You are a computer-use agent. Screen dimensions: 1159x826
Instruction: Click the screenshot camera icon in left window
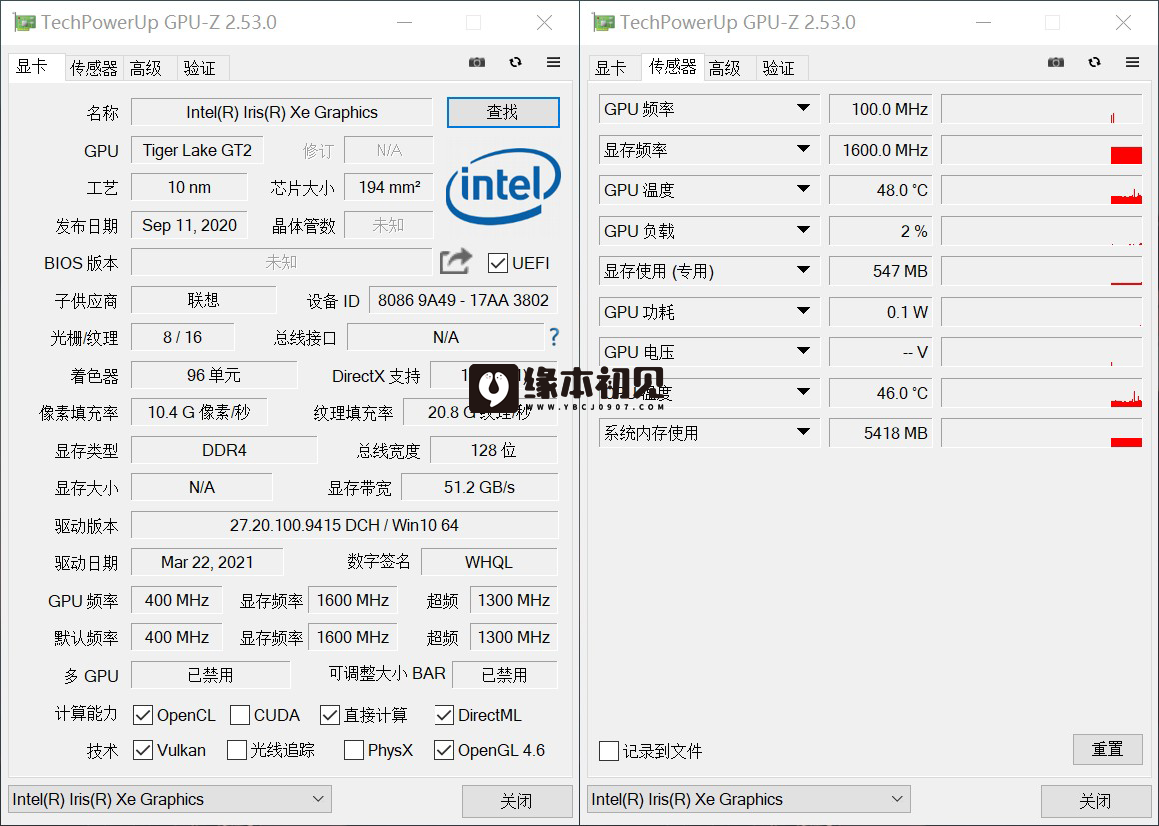(x=477, y=62)
